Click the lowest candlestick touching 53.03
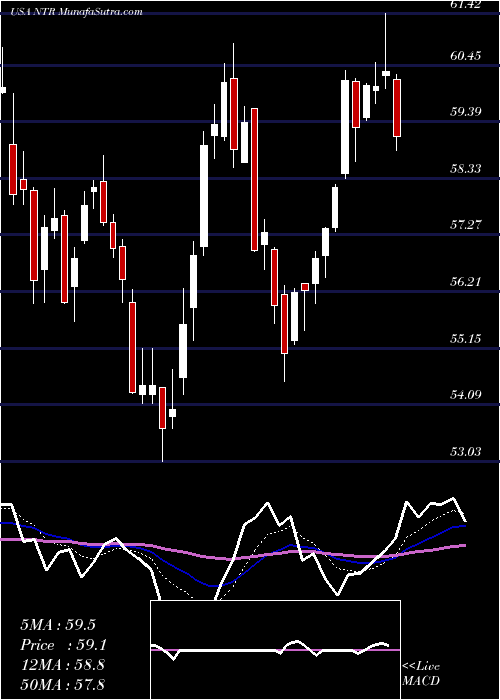The width and height of the screenshot is (500, 700). click(x=162, y=408)
